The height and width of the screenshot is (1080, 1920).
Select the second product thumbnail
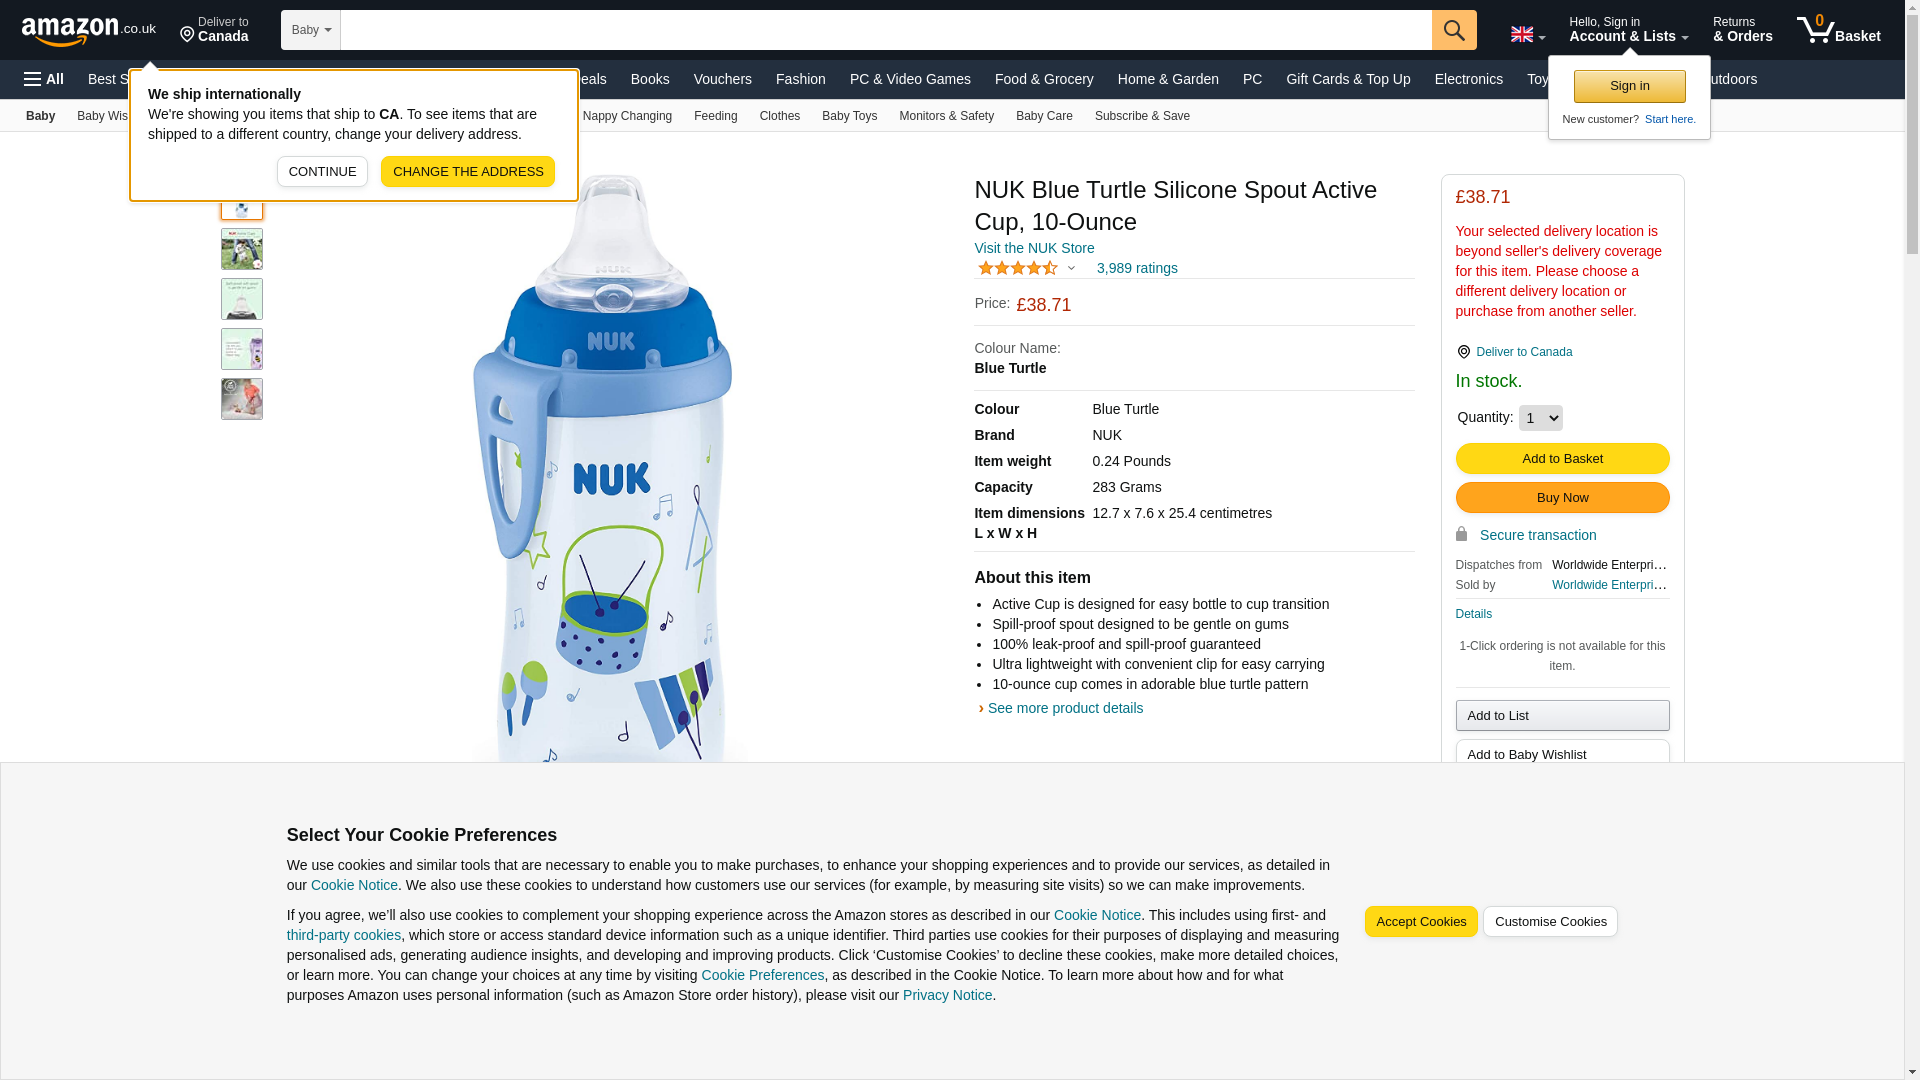click(x=242, y=249)
